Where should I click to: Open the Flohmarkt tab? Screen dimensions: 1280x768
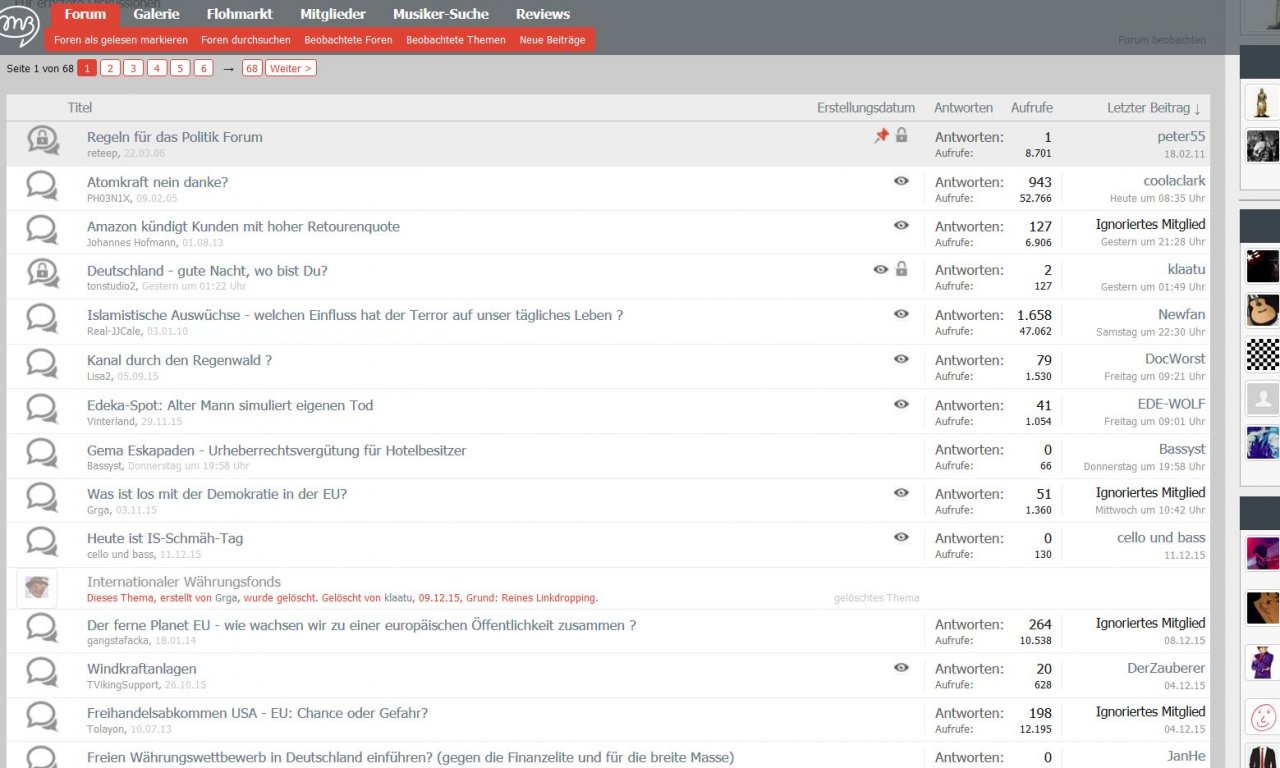[240, 14]
